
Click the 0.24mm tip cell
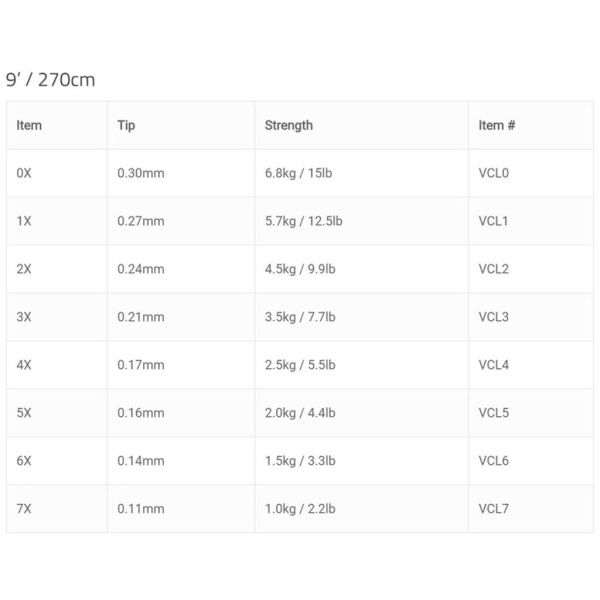(x=140, y=269)
